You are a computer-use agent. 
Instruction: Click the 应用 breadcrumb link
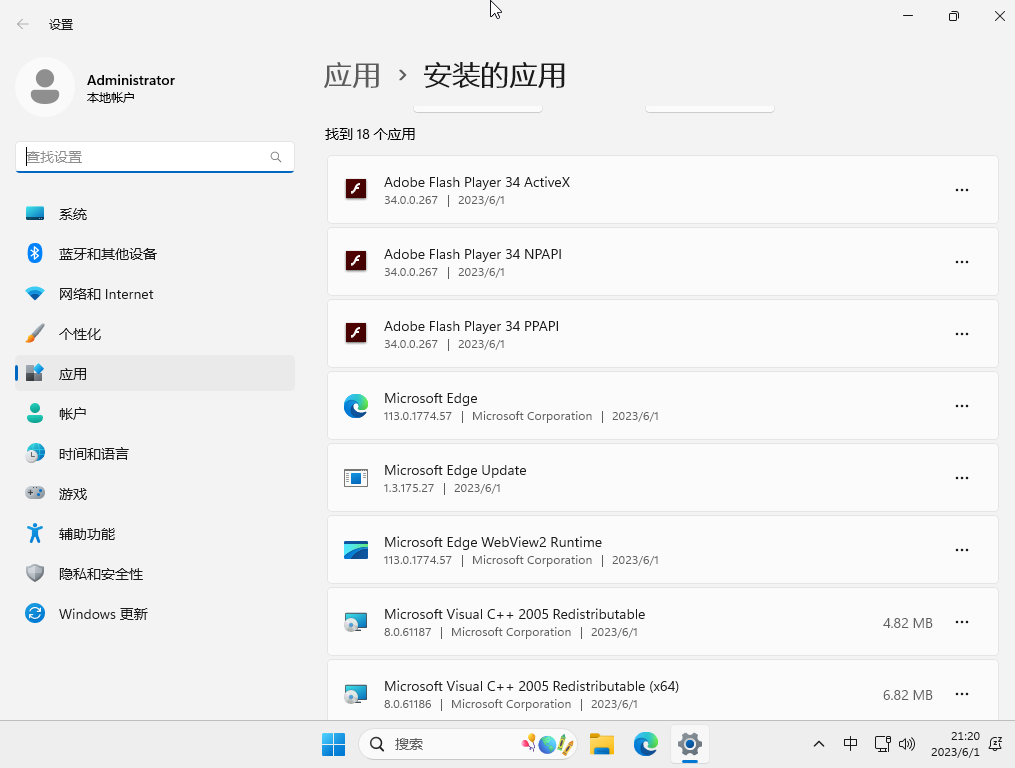click(x=352, y=76)
